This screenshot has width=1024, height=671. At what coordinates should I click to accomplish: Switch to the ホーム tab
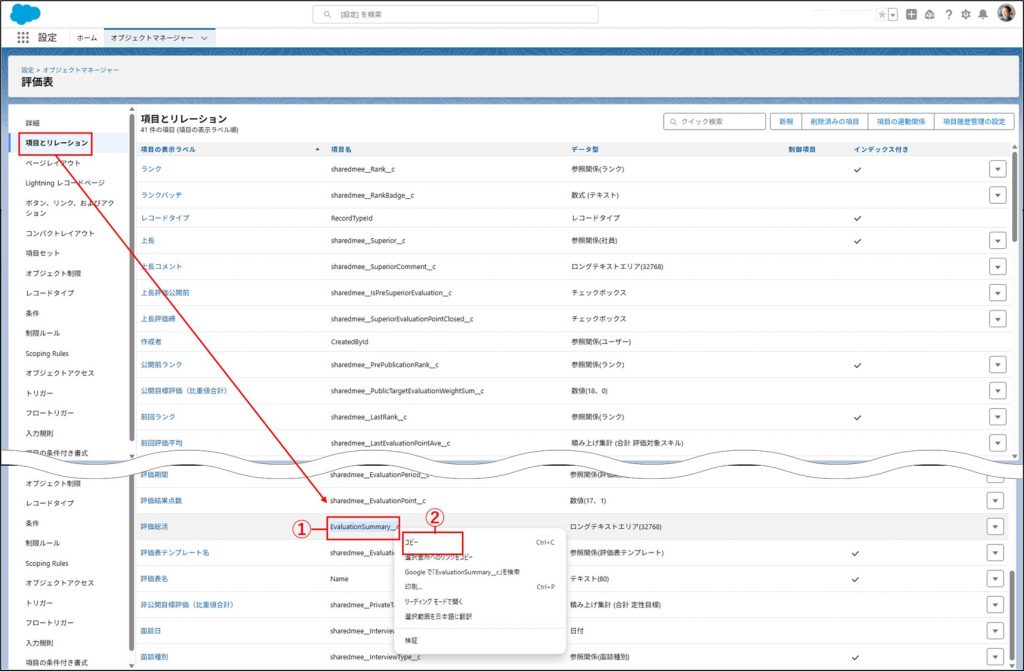pos(87,37)
